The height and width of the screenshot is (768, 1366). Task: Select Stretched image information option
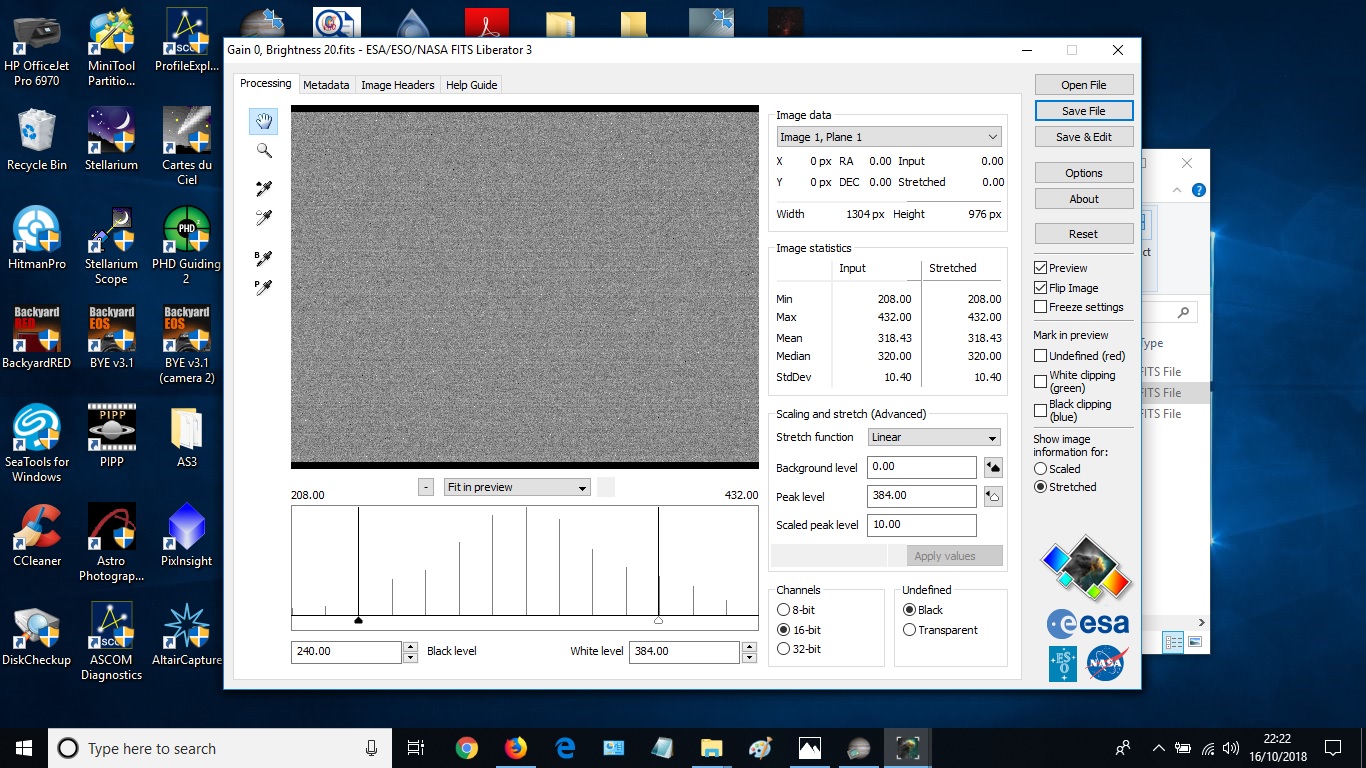pos(1041,487)
